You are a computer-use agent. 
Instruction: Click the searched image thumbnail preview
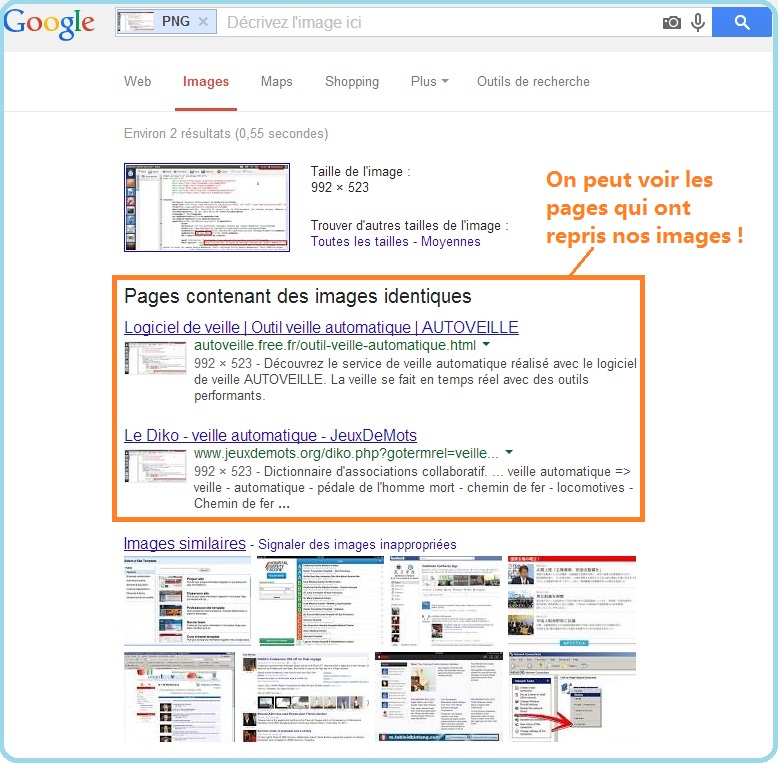point(205,206)
